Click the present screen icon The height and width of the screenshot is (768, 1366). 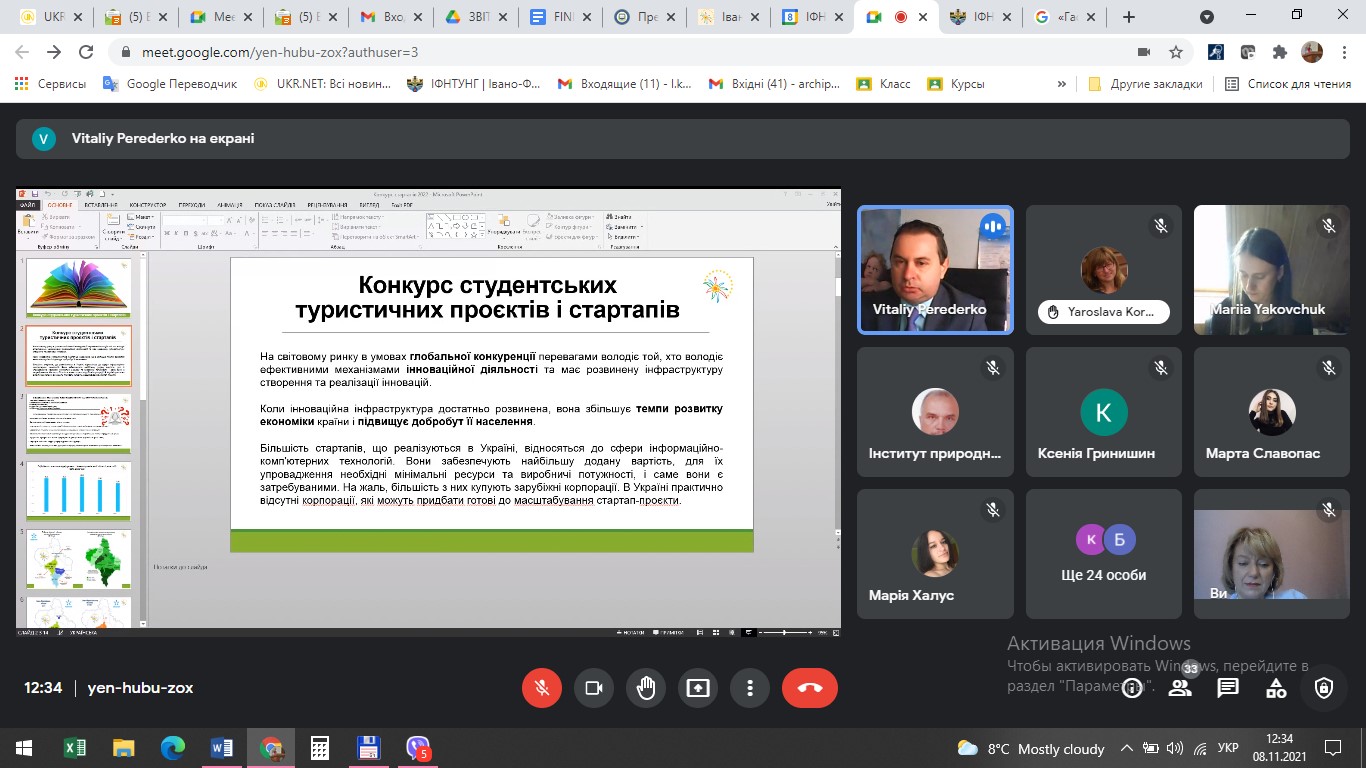click(698, 688)
